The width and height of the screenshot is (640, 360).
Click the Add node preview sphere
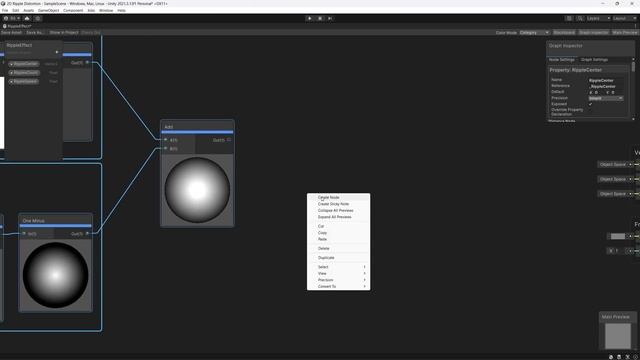click(x=197, y=190)
